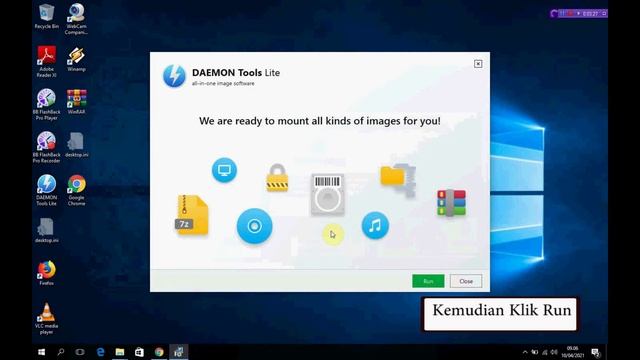The width and height of the screenshot is (640, 360).
Task: Click the hard disk barcode icon
Action: 327,194
